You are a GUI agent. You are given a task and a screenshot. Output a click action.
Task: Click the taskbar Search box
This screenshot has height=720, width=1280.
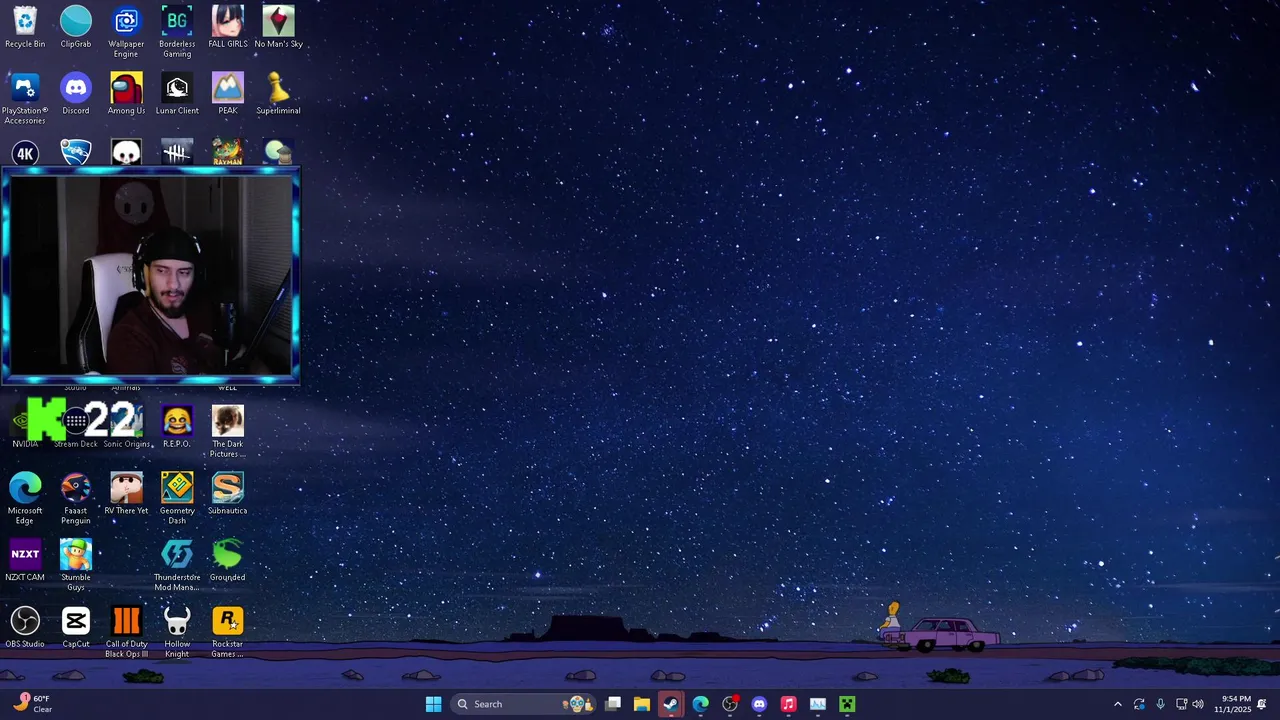(523, 704)
